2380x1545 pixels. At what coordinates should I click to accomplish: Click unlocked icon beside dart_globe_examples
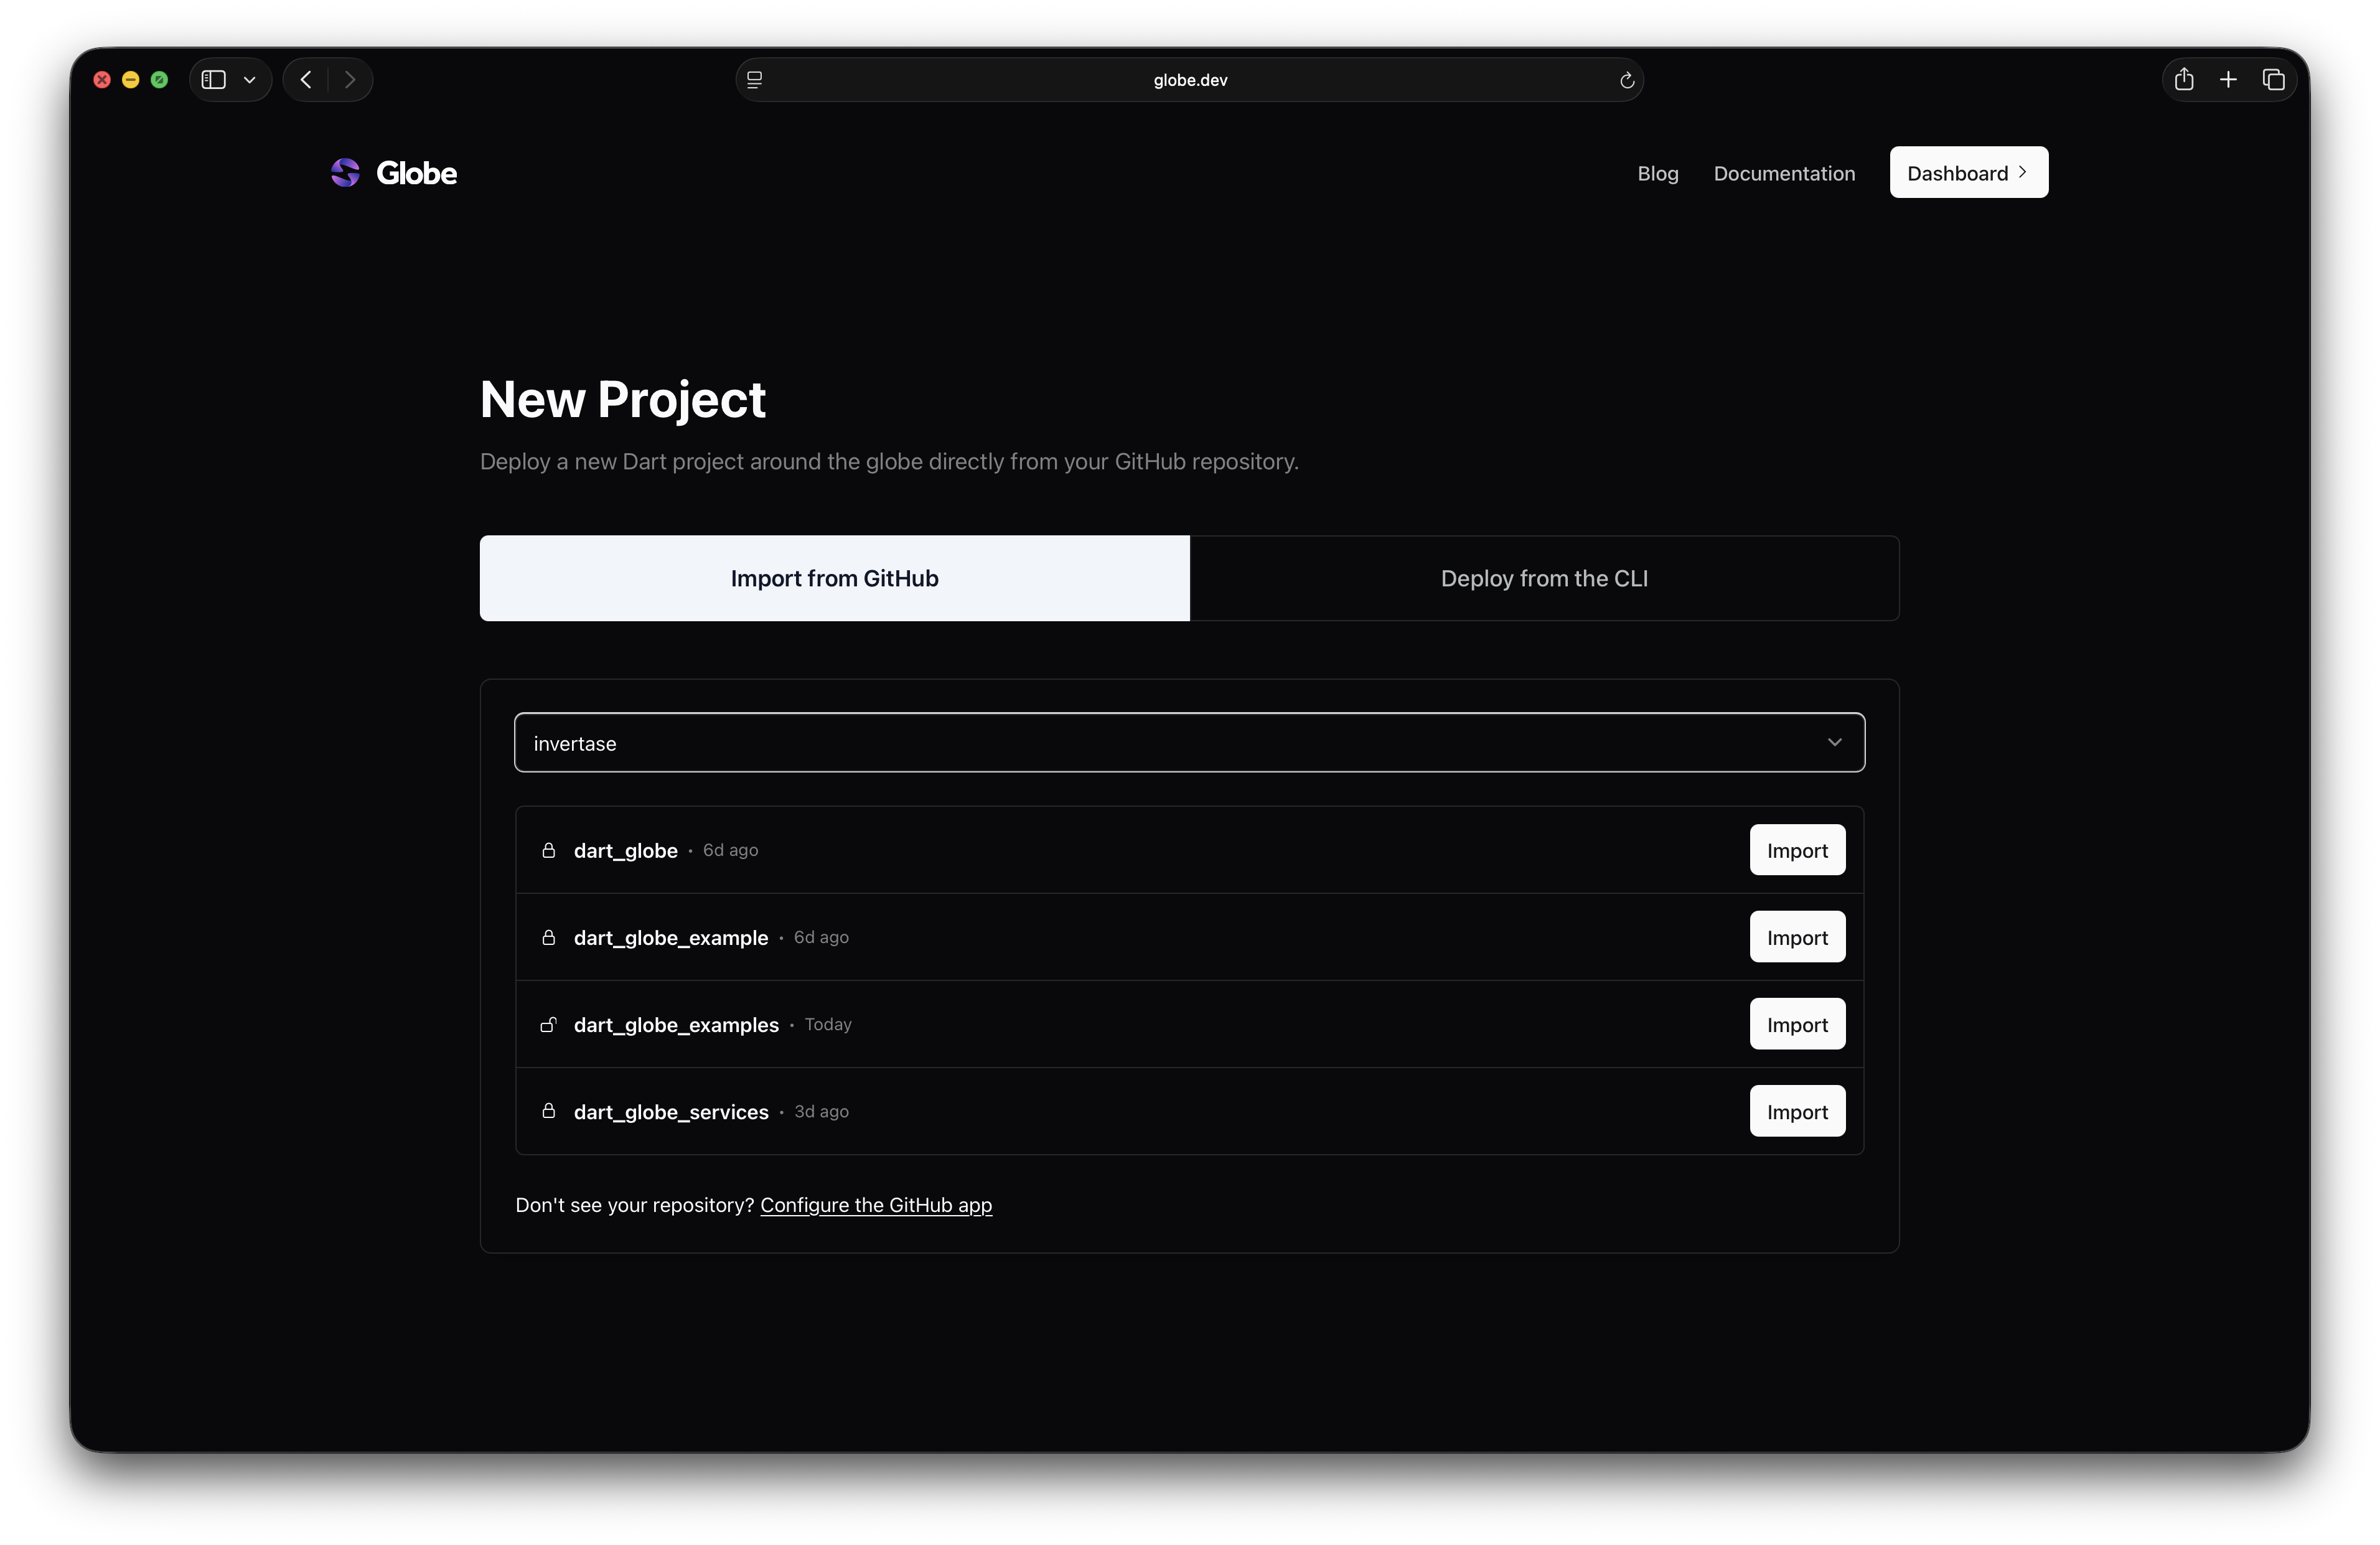click(x=548, y=1024)
